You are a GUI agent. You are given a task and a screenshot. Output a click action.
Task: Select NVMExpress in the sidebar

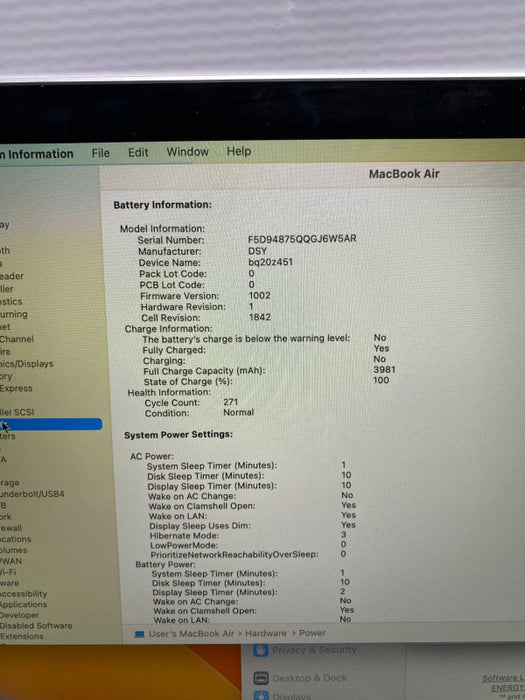pos(16,388)
